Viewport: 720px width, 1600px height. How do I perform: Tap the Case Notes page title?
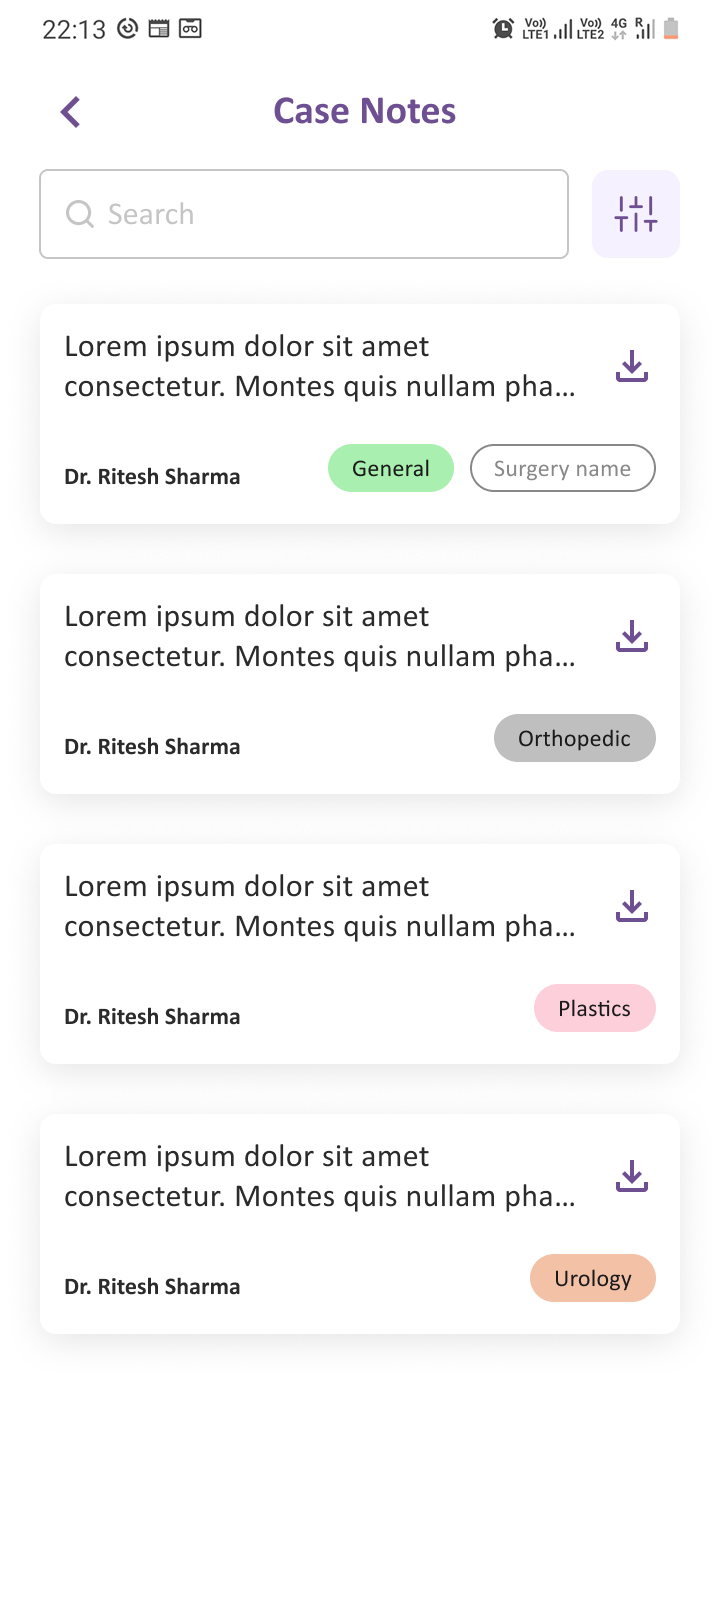365,111
